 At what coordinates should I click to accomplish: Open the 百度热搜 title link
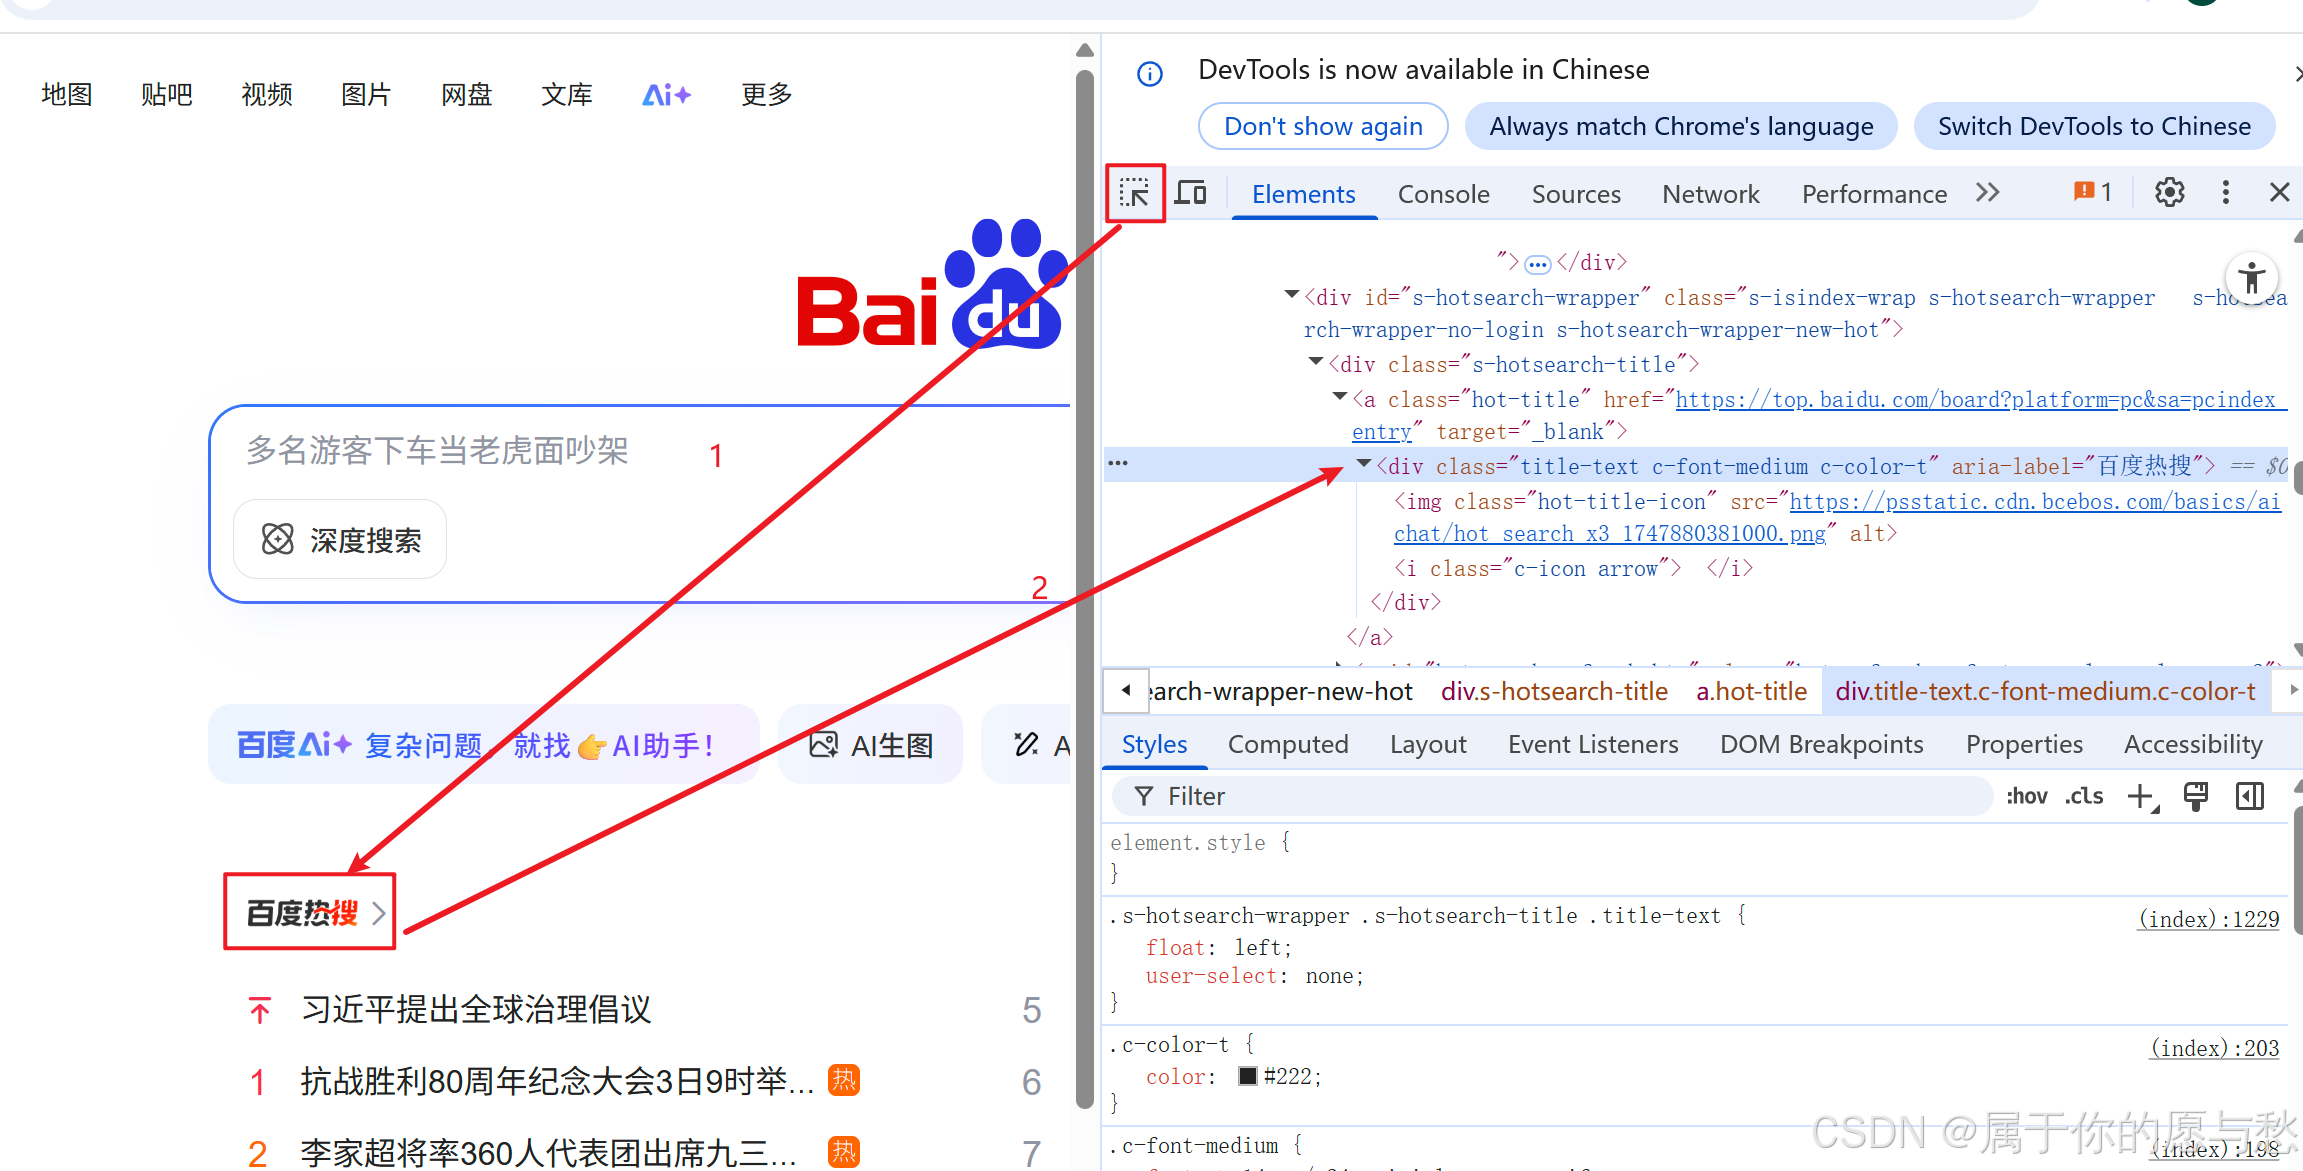point(314,912)
